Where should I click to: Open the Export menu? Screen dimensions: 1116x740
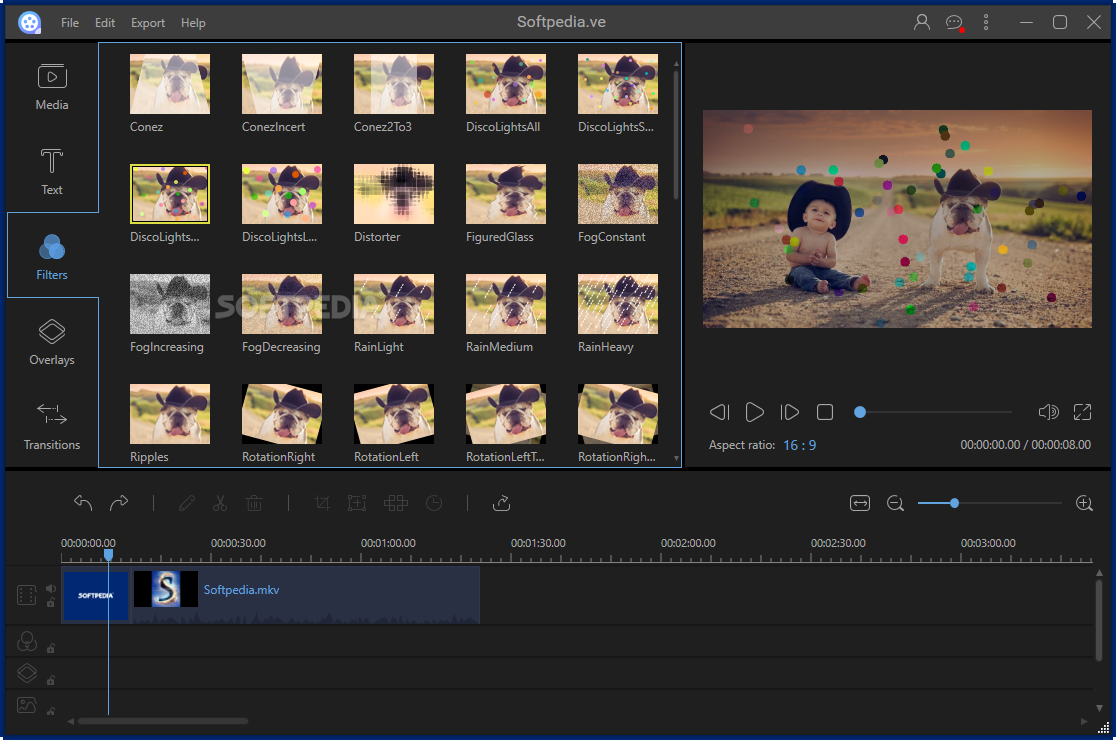[148, 23]
